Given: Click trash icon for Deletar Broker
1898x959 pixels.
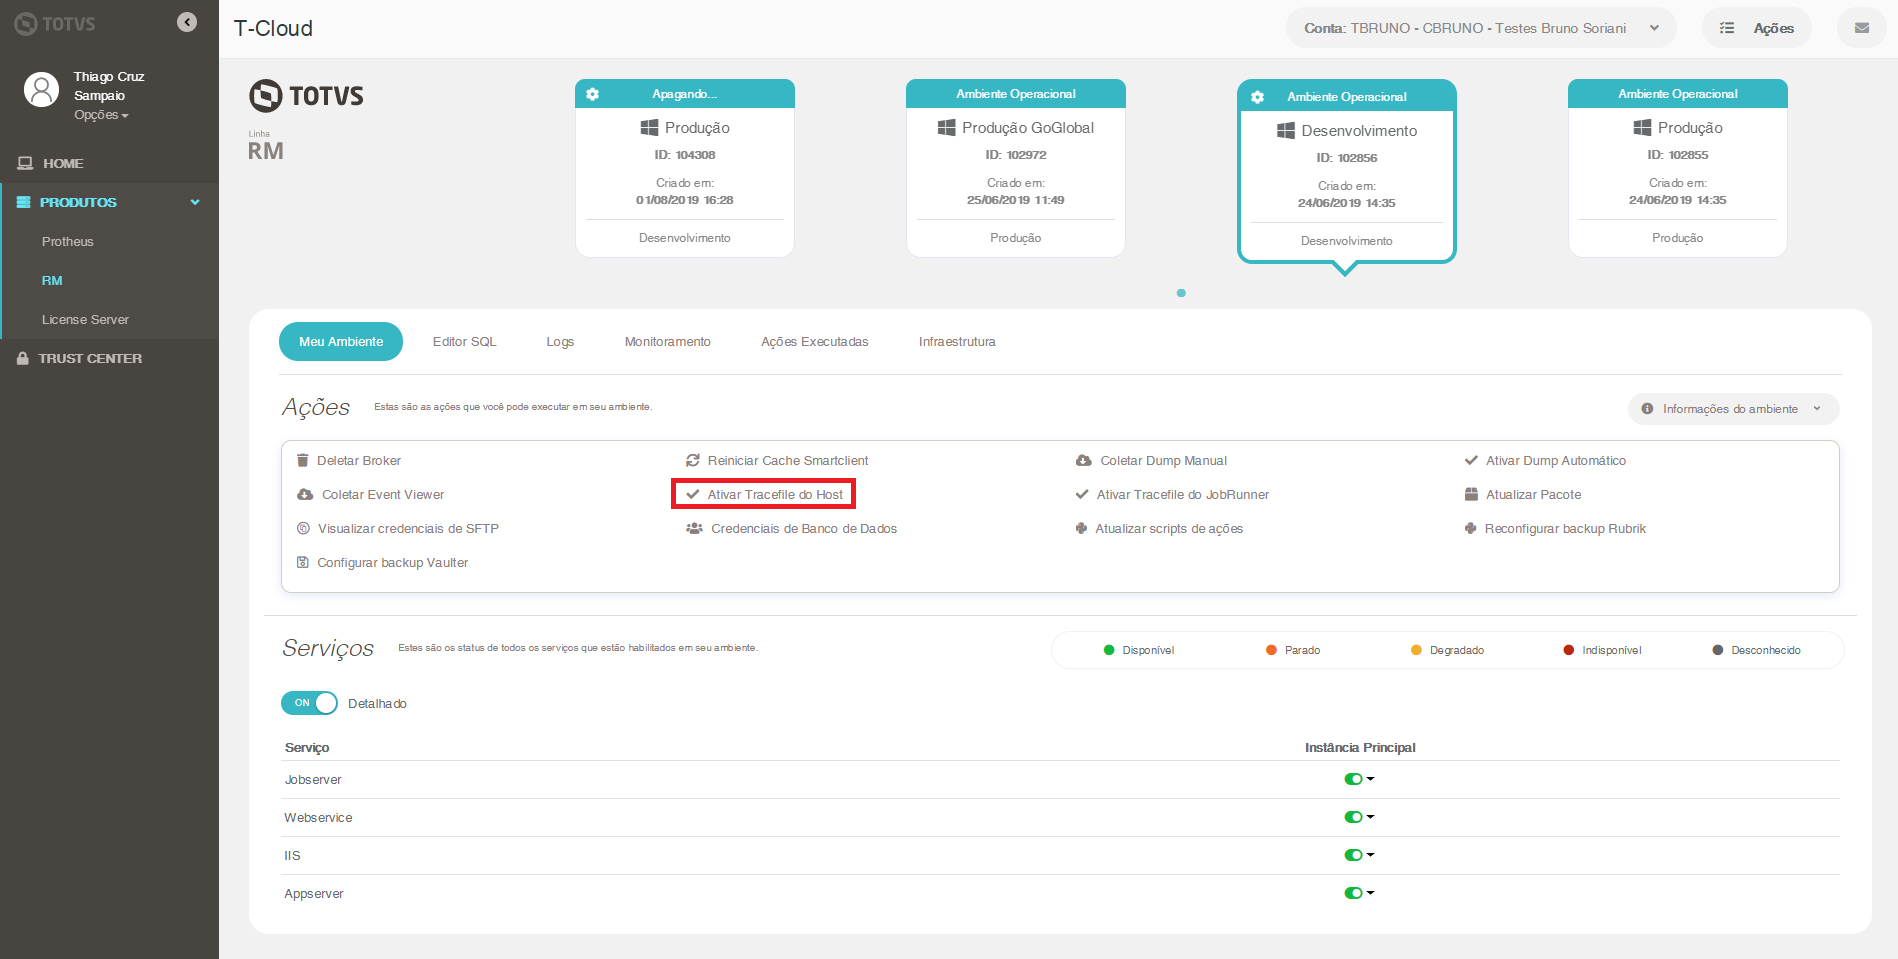Looking at the screenshot, I should point(302,460).
